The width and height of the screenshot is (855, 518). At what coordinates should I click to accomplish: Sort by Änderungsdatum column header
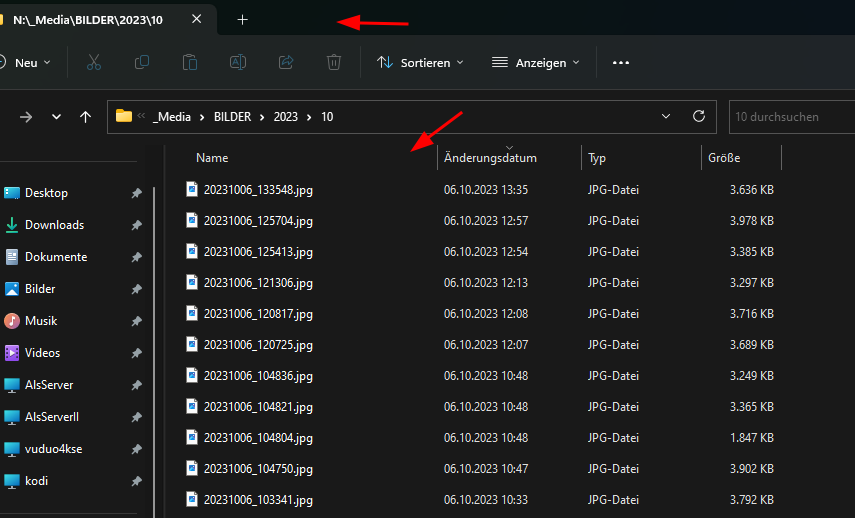coord(490,158)
